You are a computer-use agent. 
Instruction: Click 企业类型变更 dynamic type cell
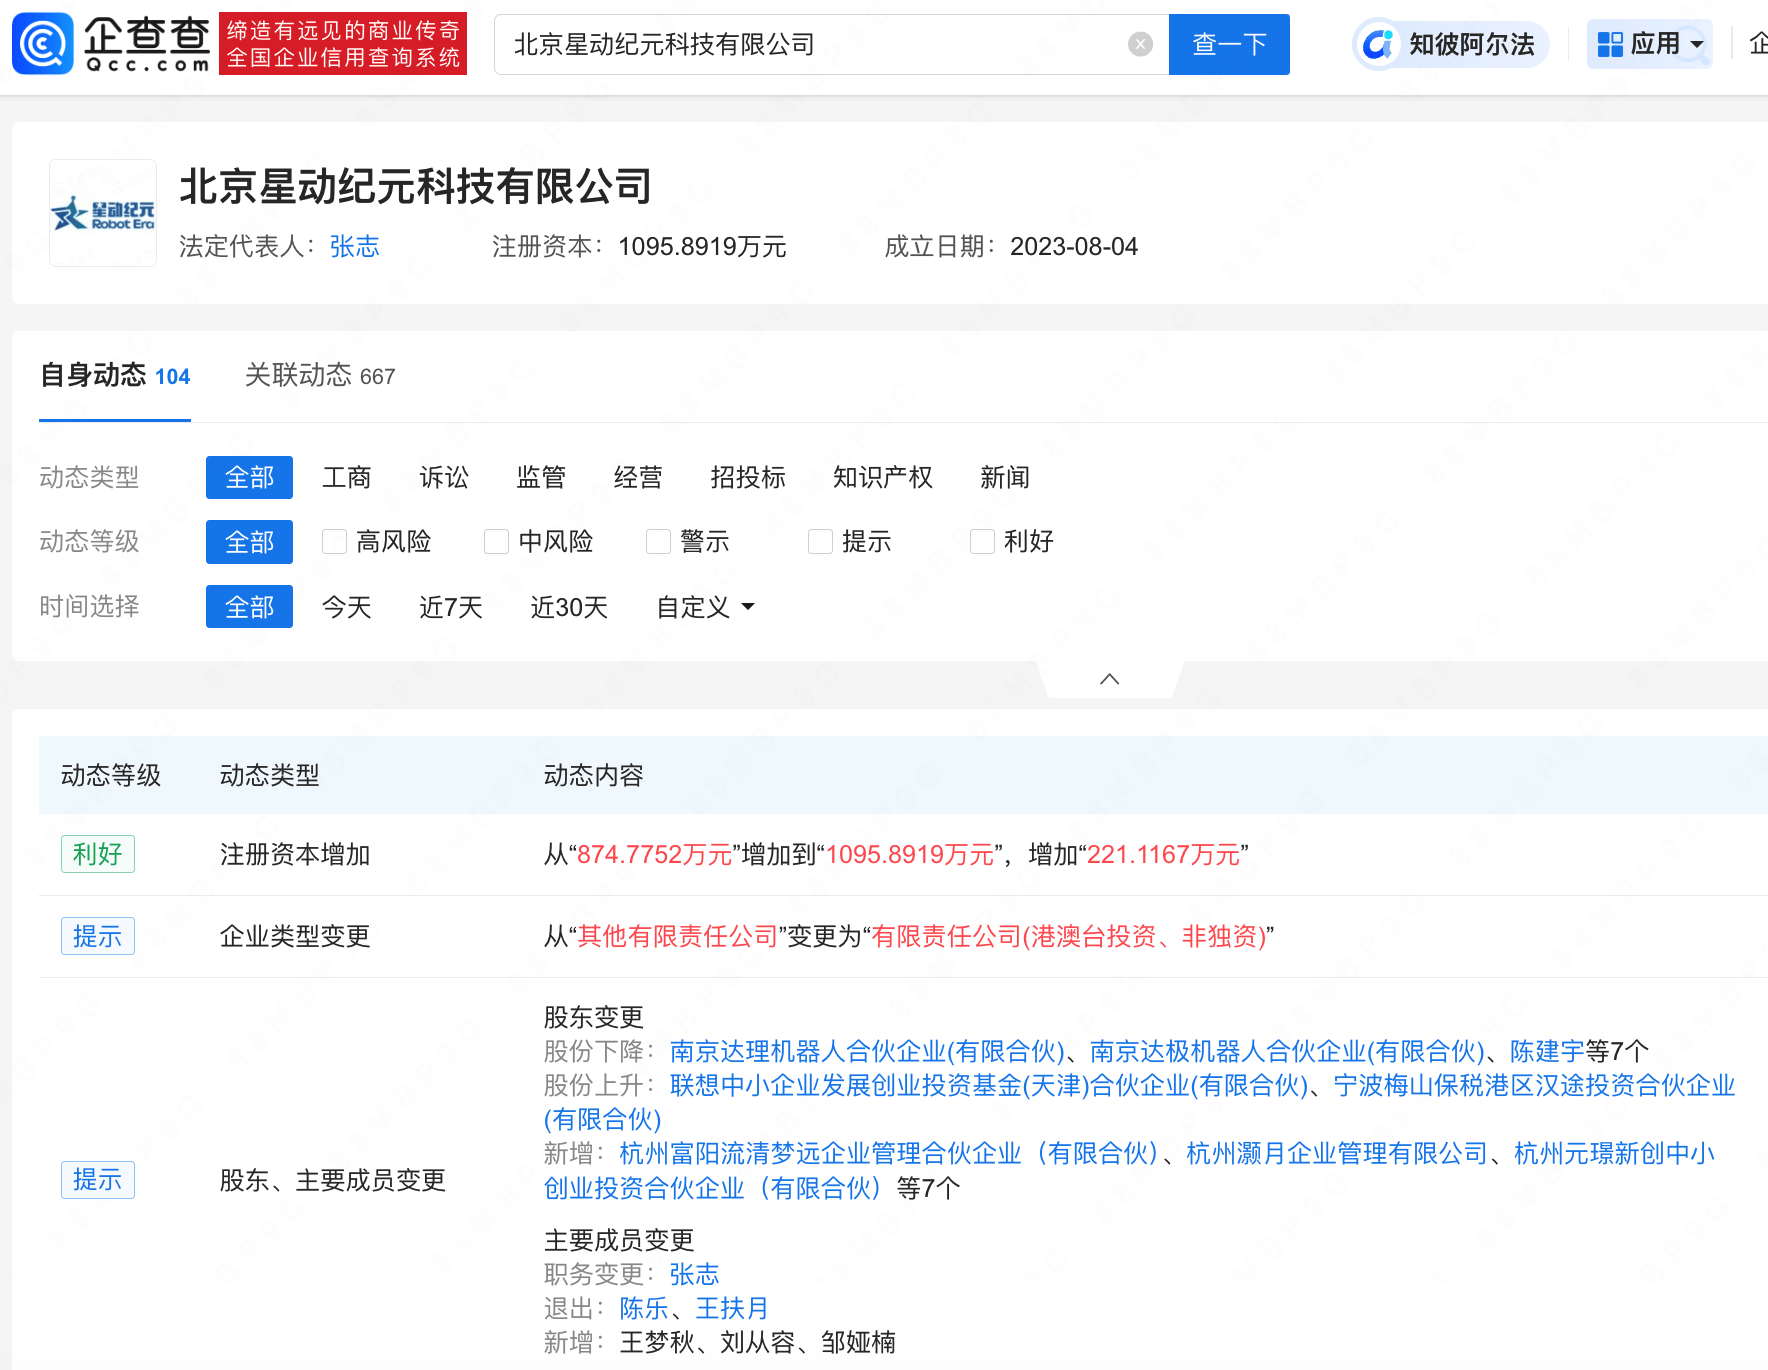coord(295,936)
